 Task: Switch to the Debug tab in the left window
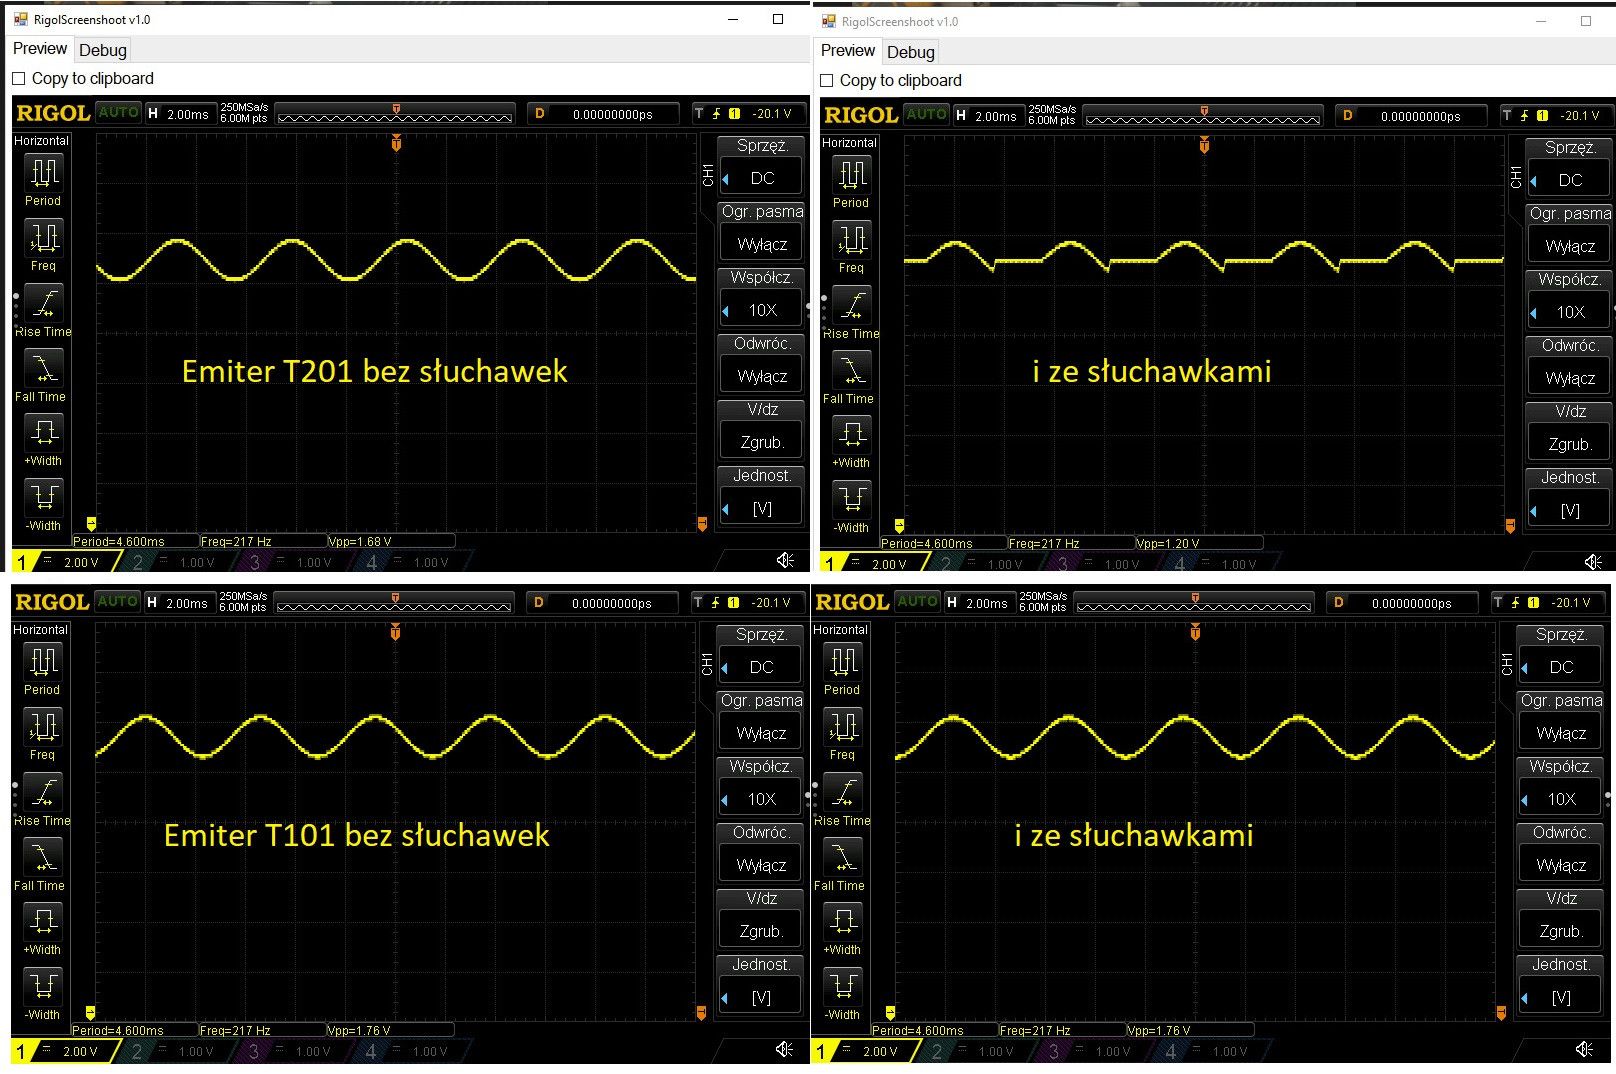[103, 50]
